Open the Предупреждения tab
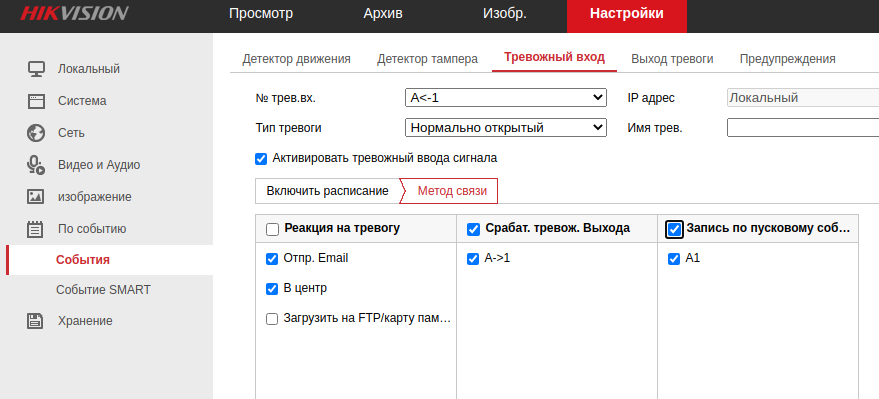The width and height of the screenshot is (879, 399). click(787, 59)
